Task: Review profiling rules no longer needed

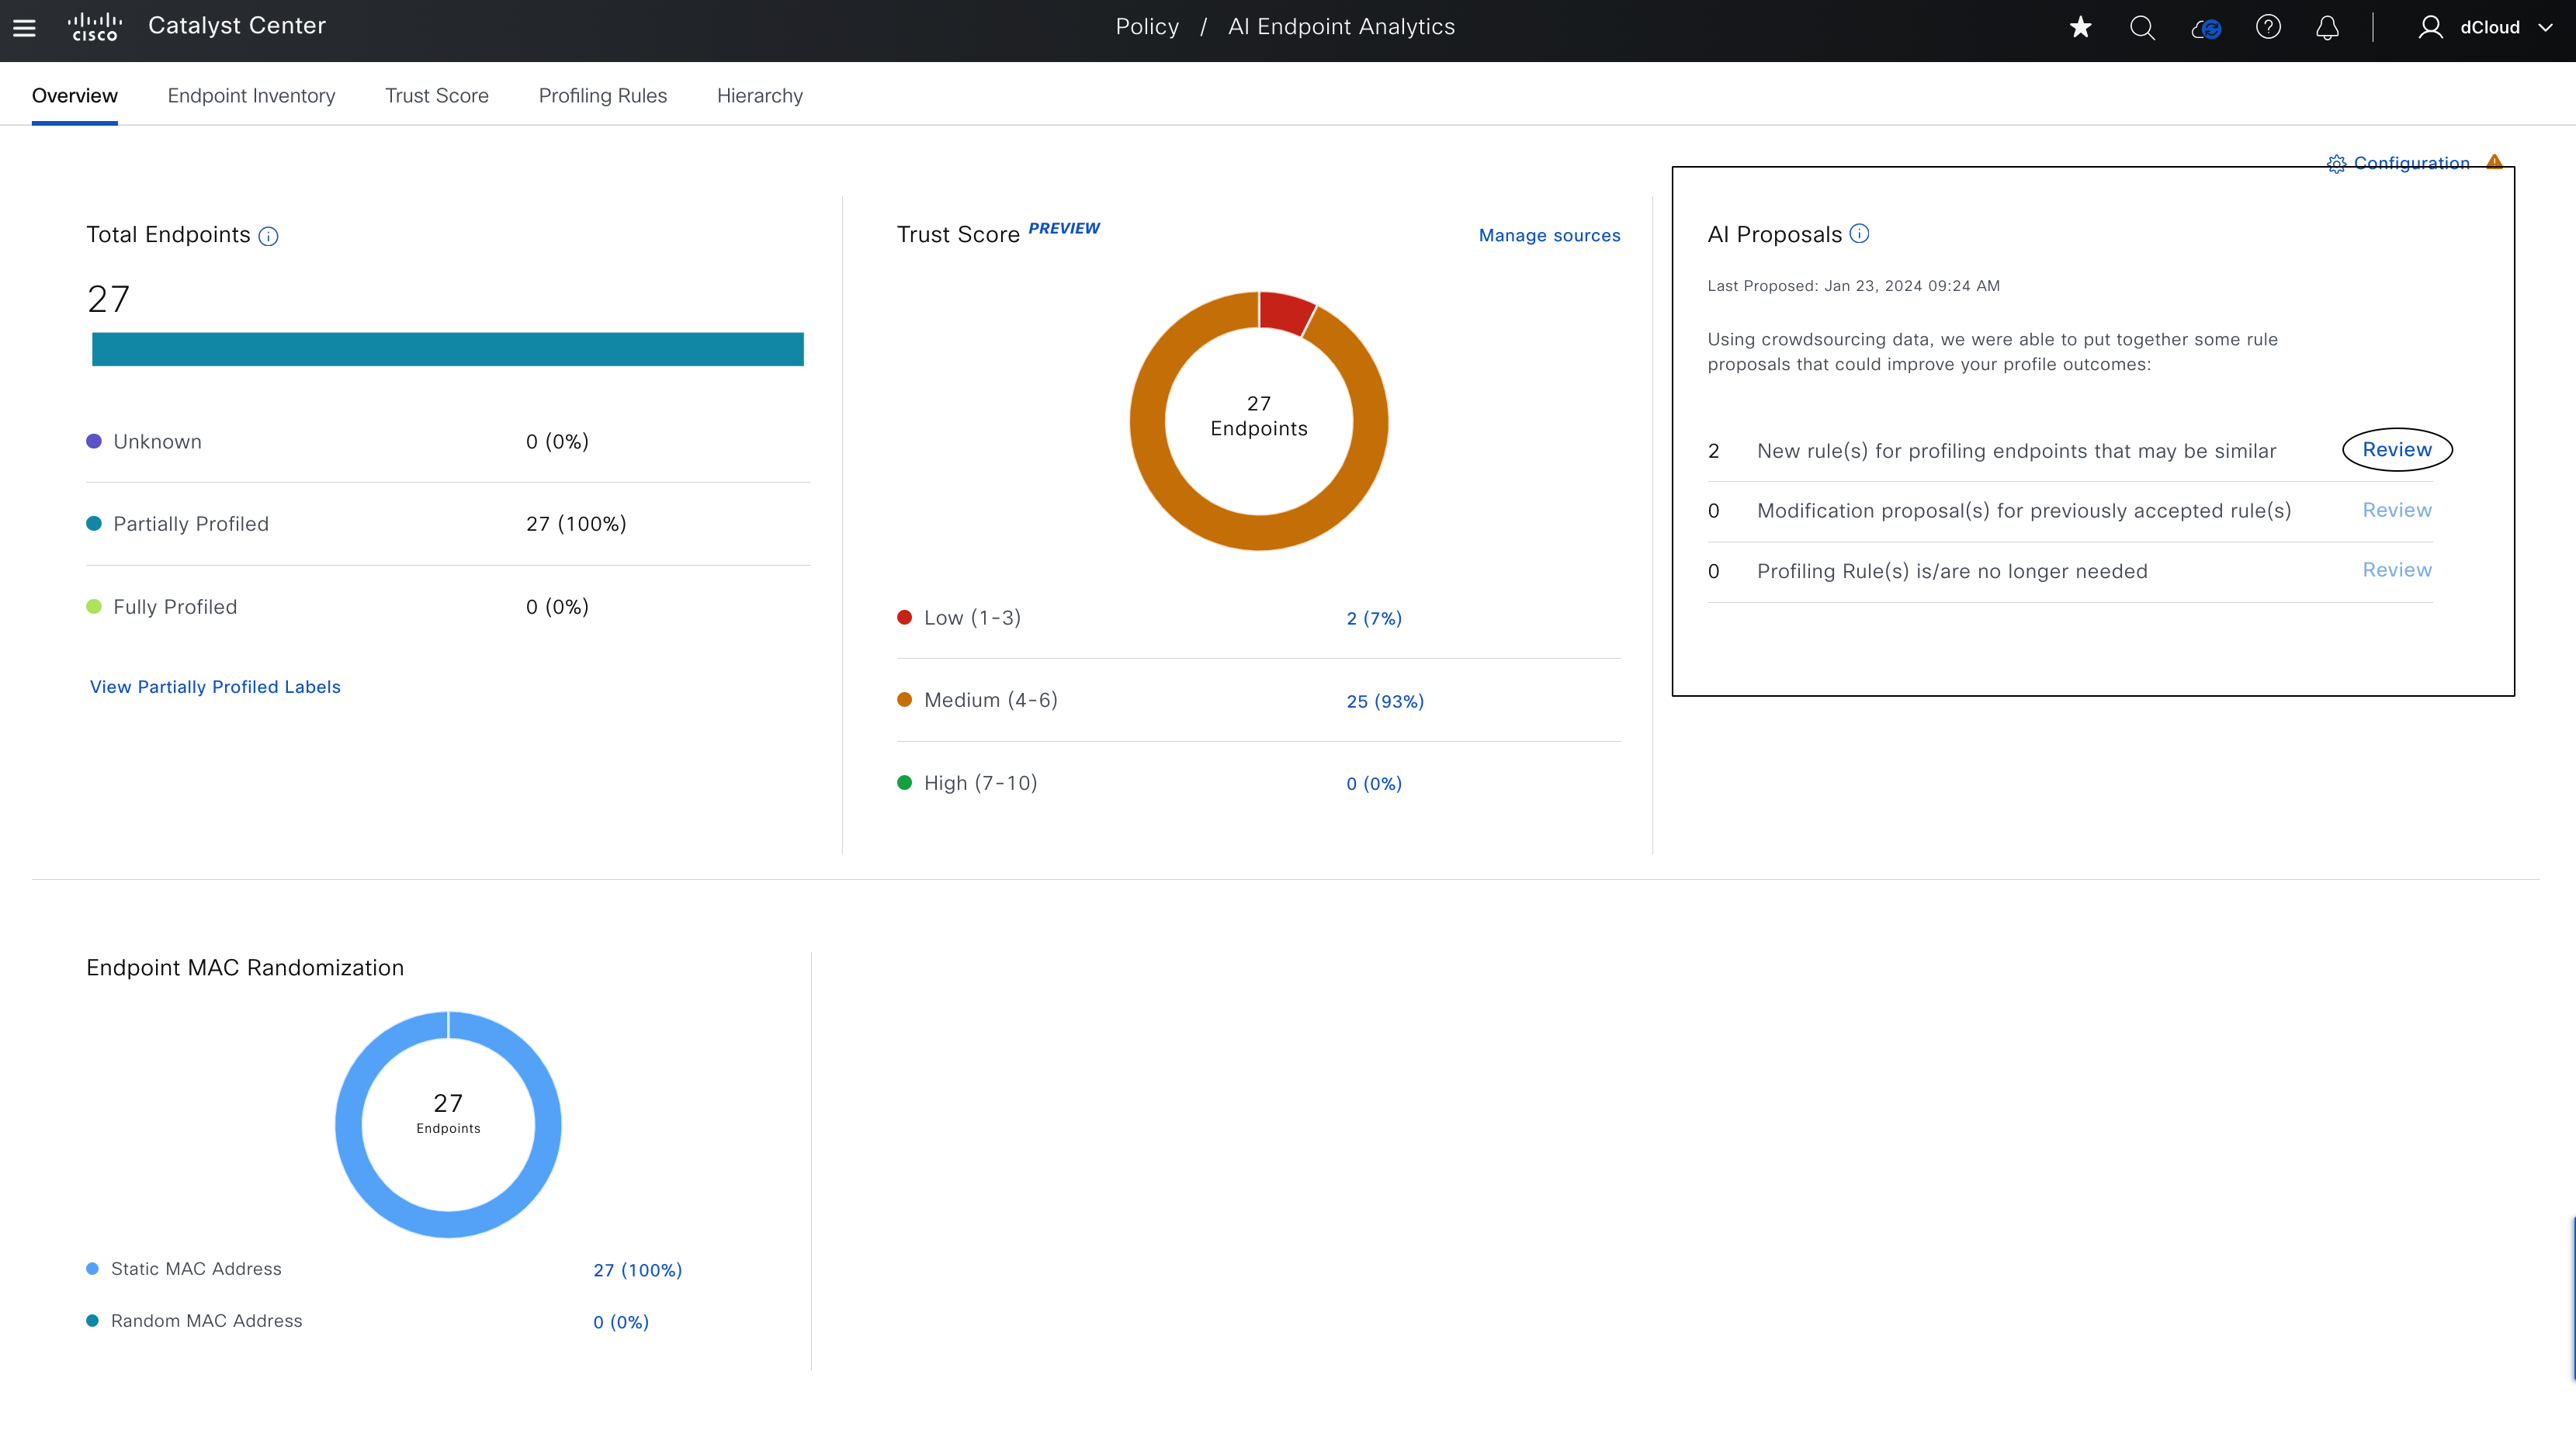Action: [2397, 570]
